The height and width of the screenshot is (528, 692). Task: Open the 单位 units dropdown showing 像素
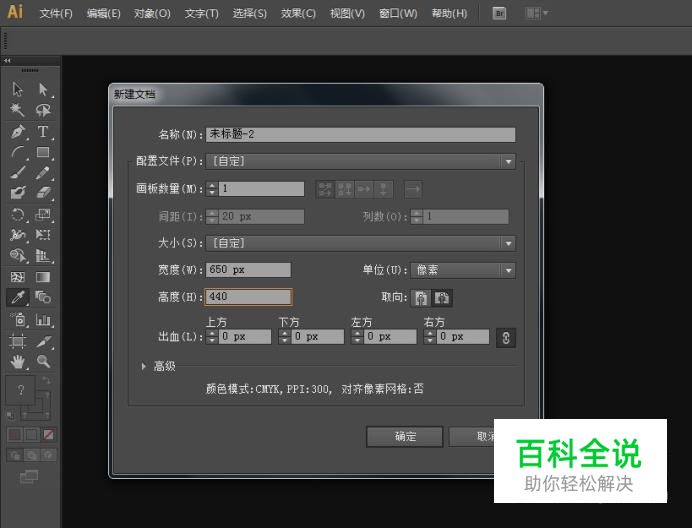point(463,270)
